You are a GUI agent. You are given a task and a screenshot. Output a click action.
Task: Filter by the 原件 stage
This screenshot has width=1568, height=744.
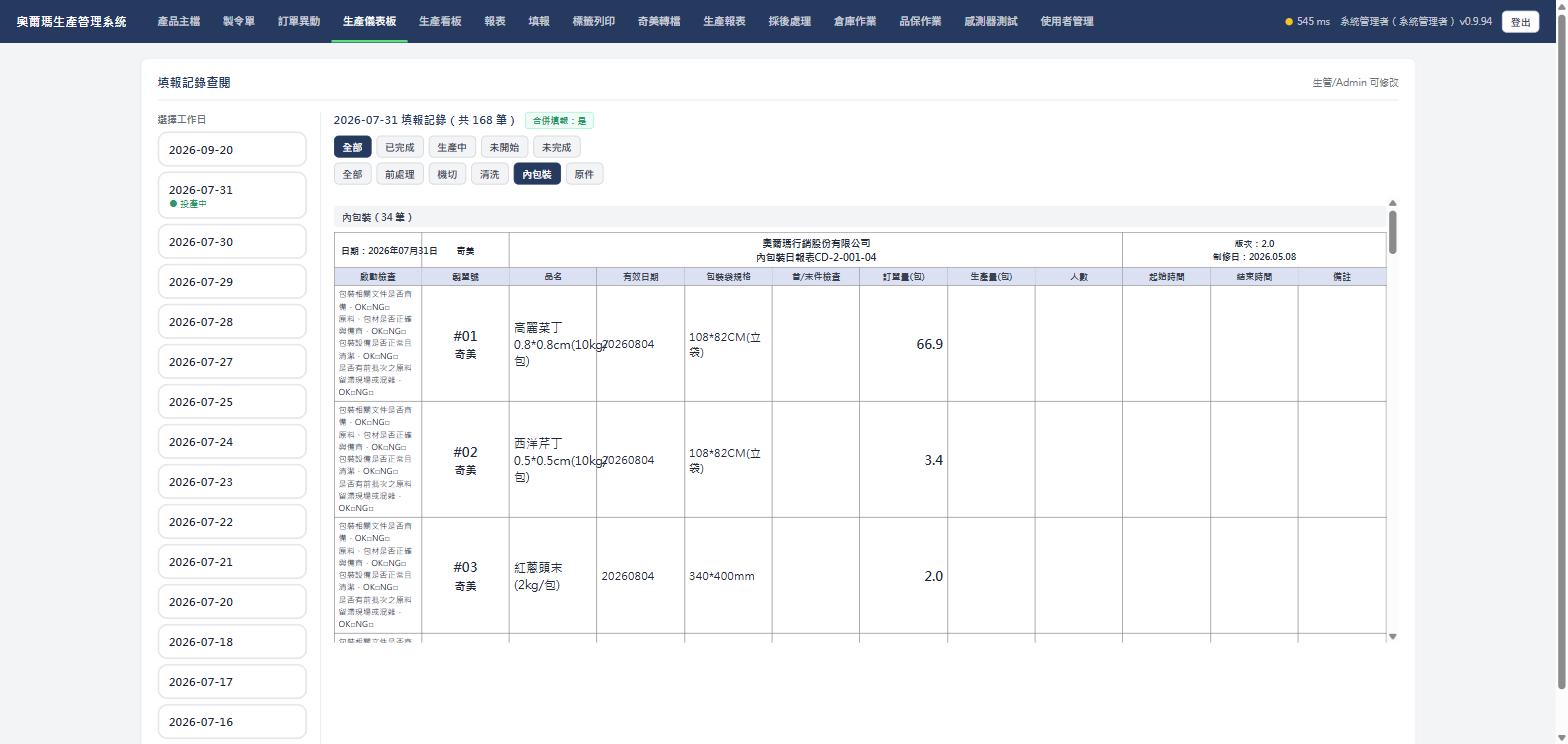(x=584, y=174)
